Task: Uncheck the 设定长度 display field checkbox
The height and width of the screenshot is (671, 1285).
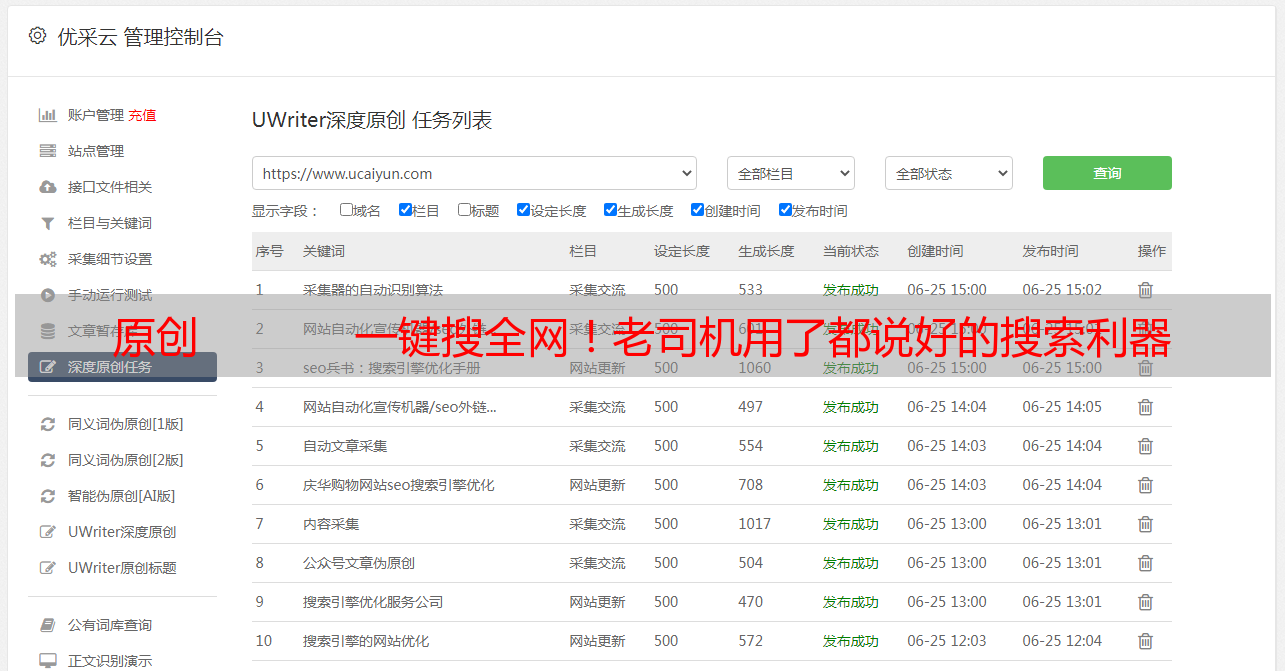Action: 523,210
